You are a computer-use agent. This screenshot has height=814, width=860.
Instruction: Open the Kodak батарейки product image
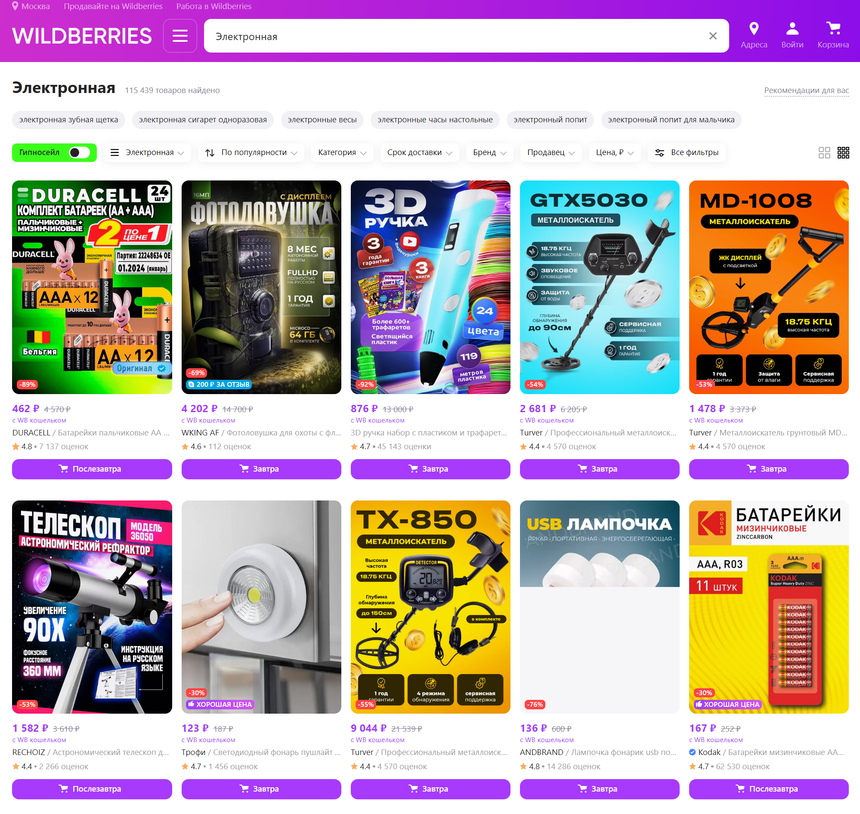click(769, 607)
